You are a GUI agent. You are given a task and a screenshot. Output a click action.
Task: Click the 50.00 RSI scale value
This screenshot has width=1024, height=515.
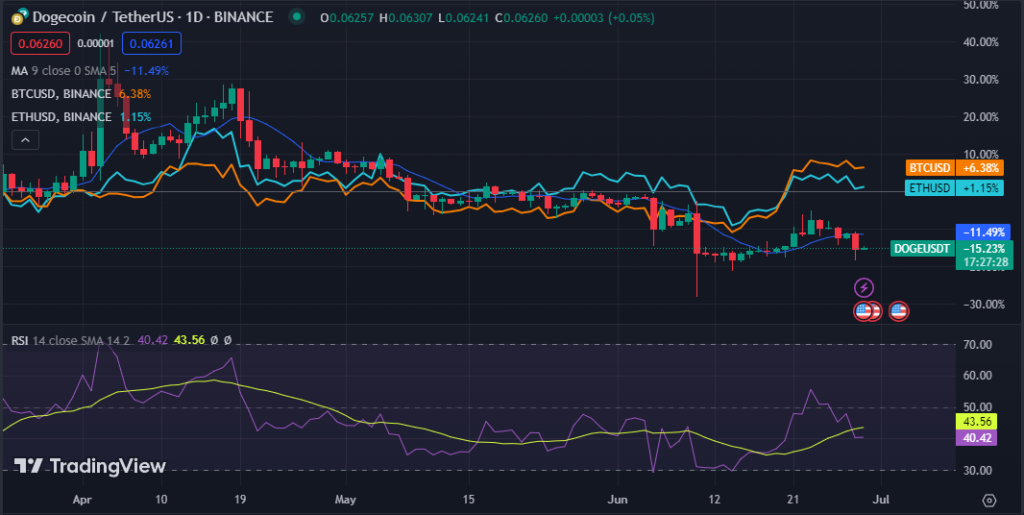click(979, 407)
